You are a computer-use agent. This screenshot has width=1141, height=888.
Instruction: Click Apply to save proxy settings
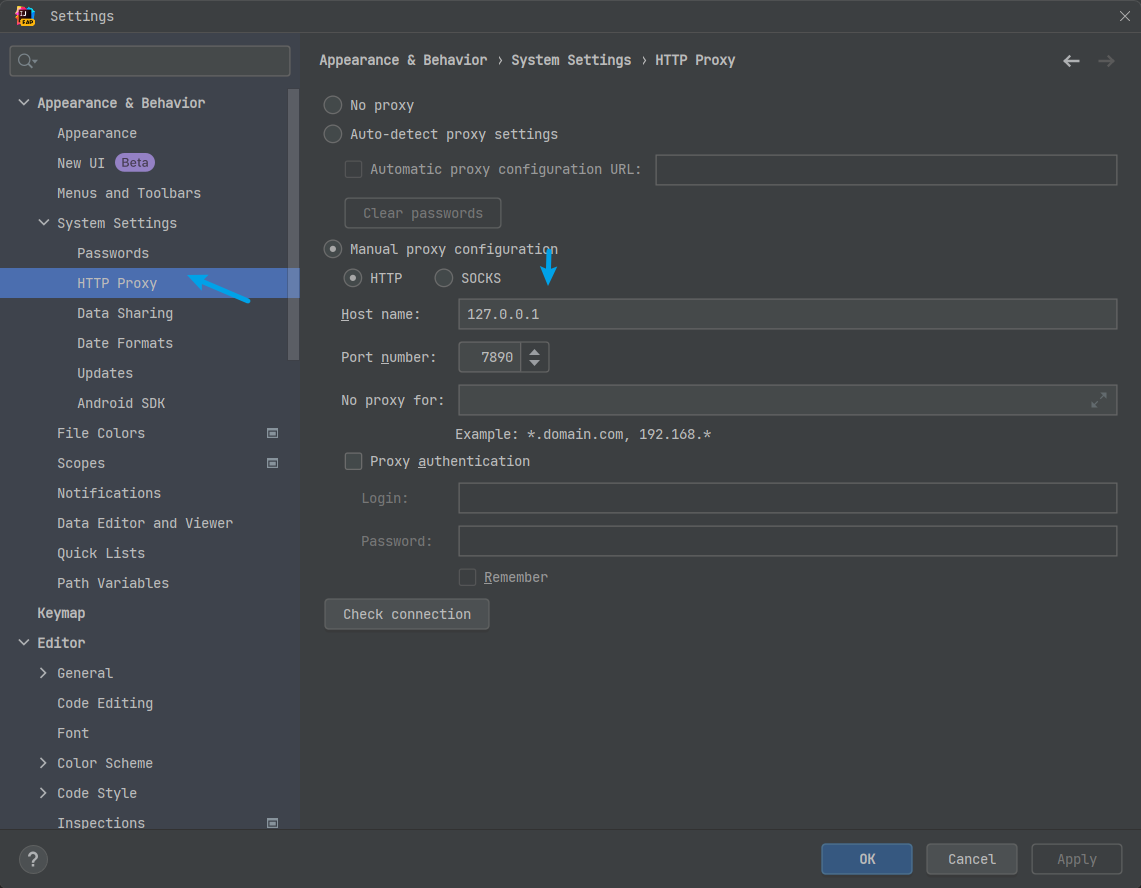(x=1076, y=859)
